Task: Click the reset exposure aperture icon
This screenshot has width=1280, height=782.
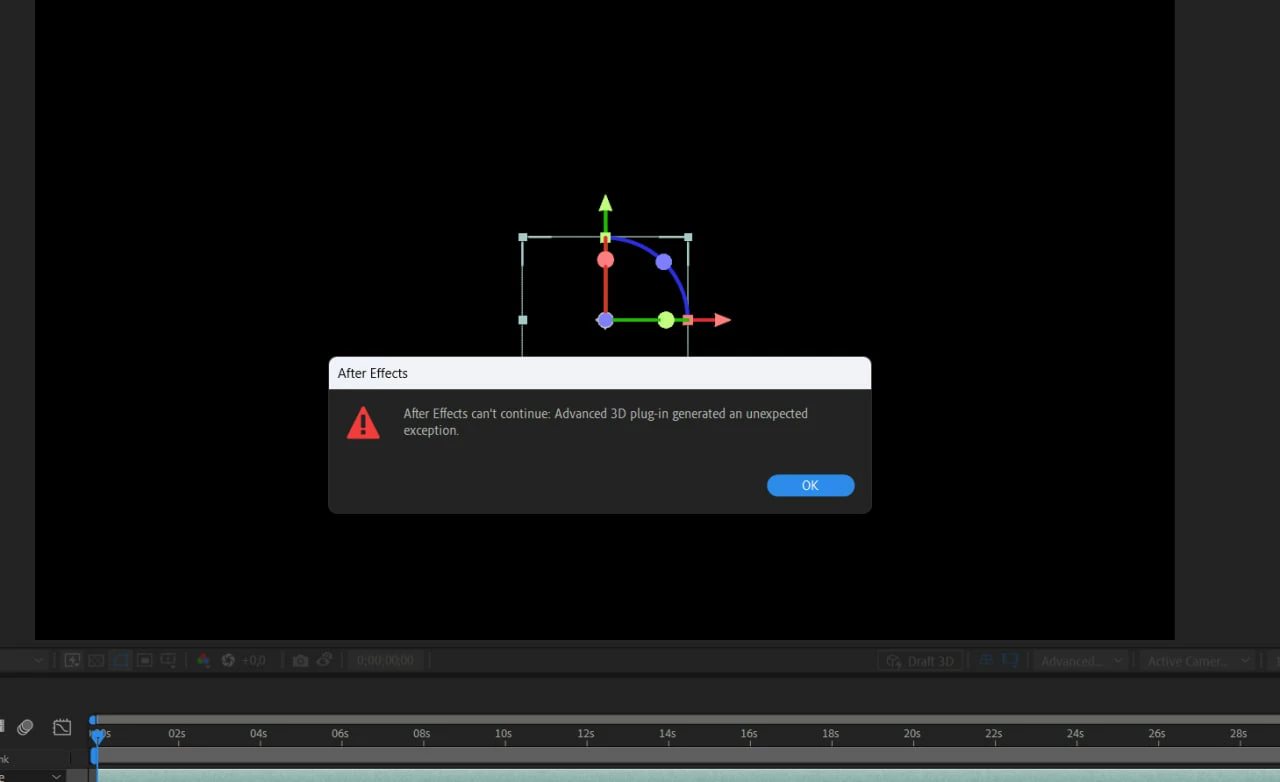Action: pyautogui.click(x=228, y=660)
